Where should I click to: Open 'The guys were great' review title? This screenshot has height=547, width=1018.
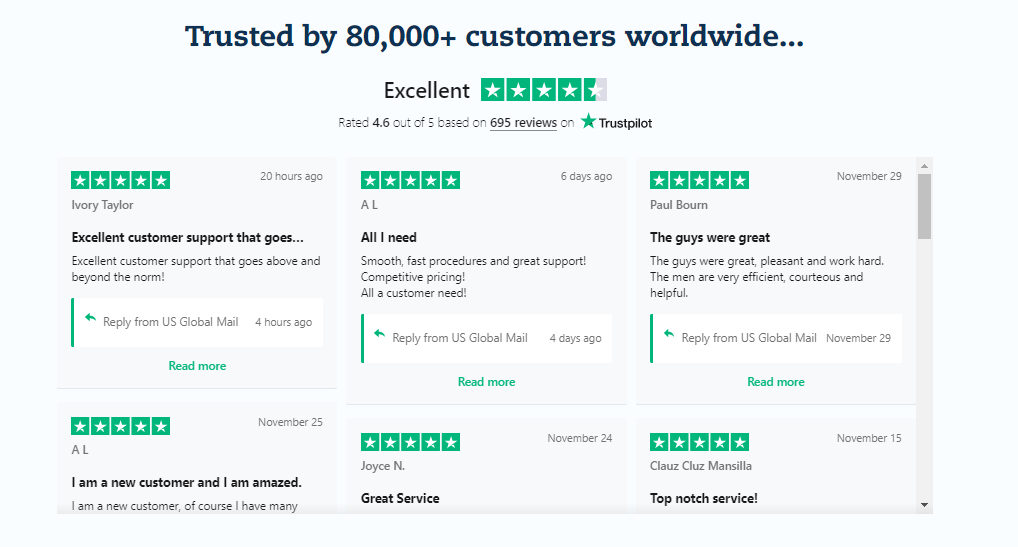710,238
